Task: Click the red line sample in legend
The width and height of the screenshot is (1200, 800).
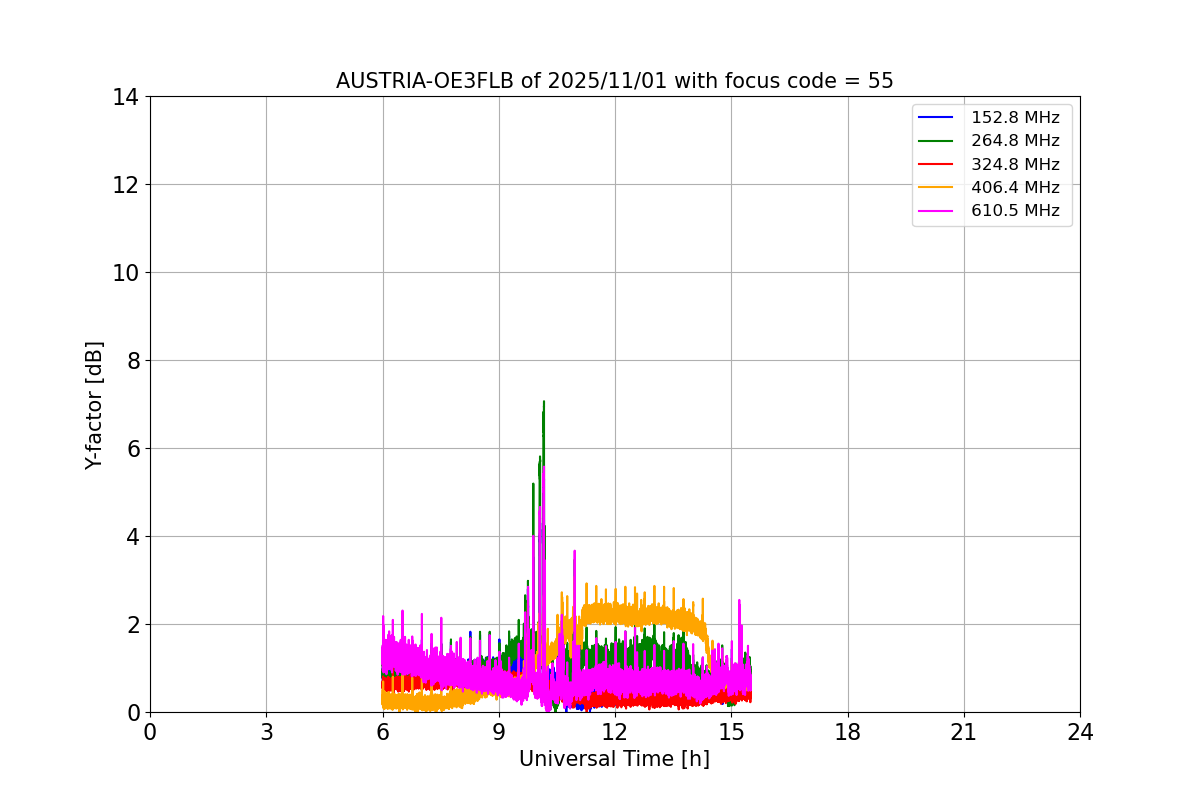Action: coord(936,164)
